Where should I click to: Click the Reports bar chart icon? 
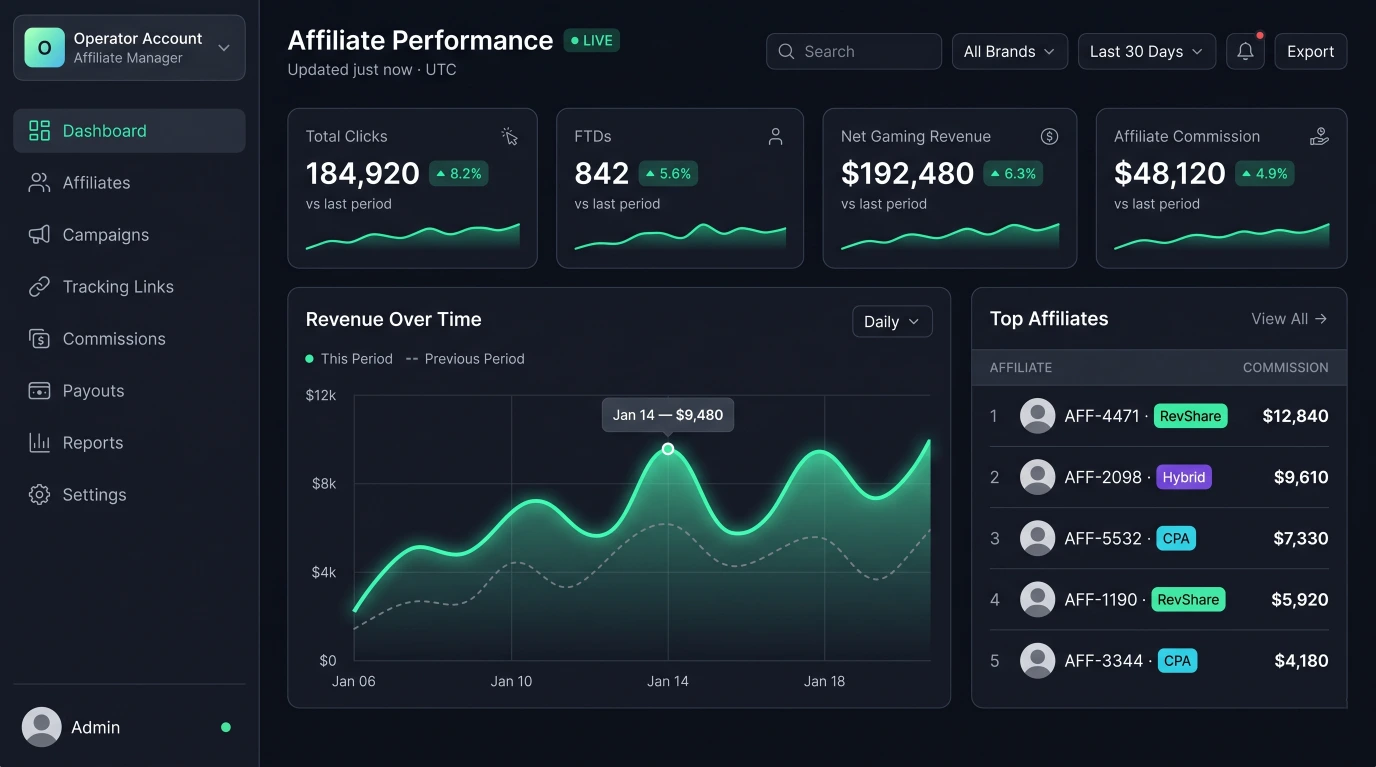tap(39, 443)
